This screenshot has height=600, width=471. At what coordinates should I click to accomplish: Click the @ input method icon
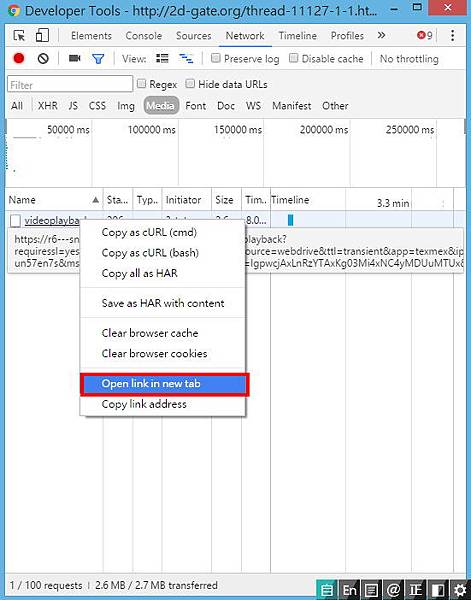click(x=394, y=590)
